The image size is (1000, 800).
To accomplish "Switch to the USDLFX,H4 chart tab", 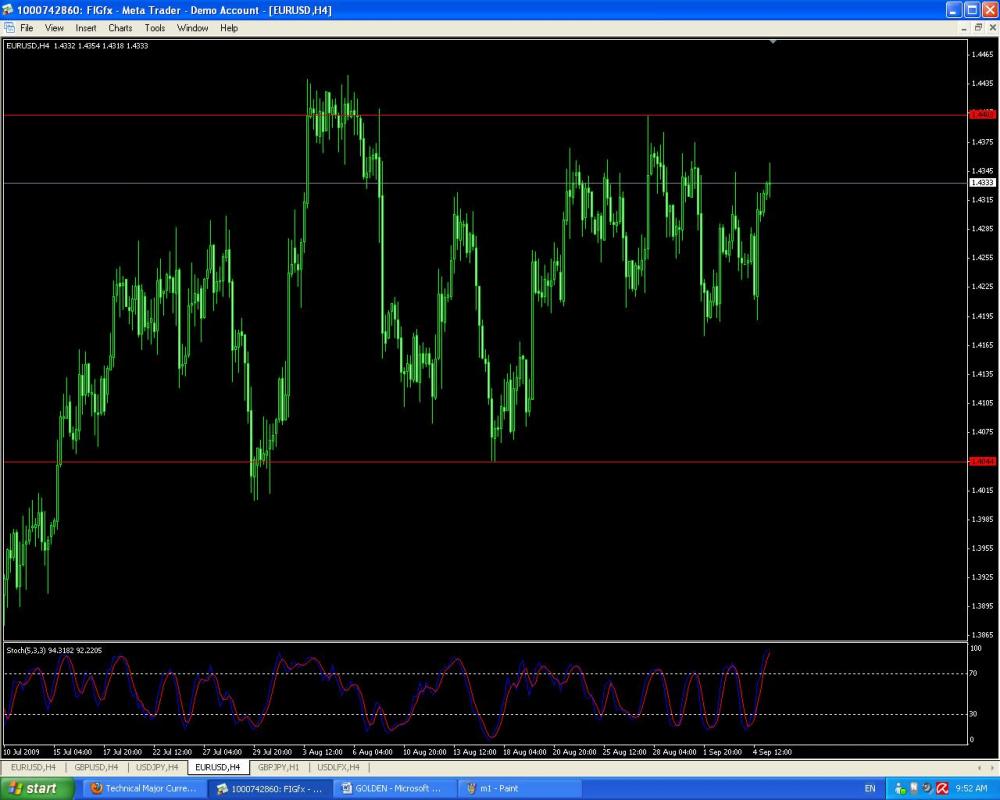I will pos(338,767).
